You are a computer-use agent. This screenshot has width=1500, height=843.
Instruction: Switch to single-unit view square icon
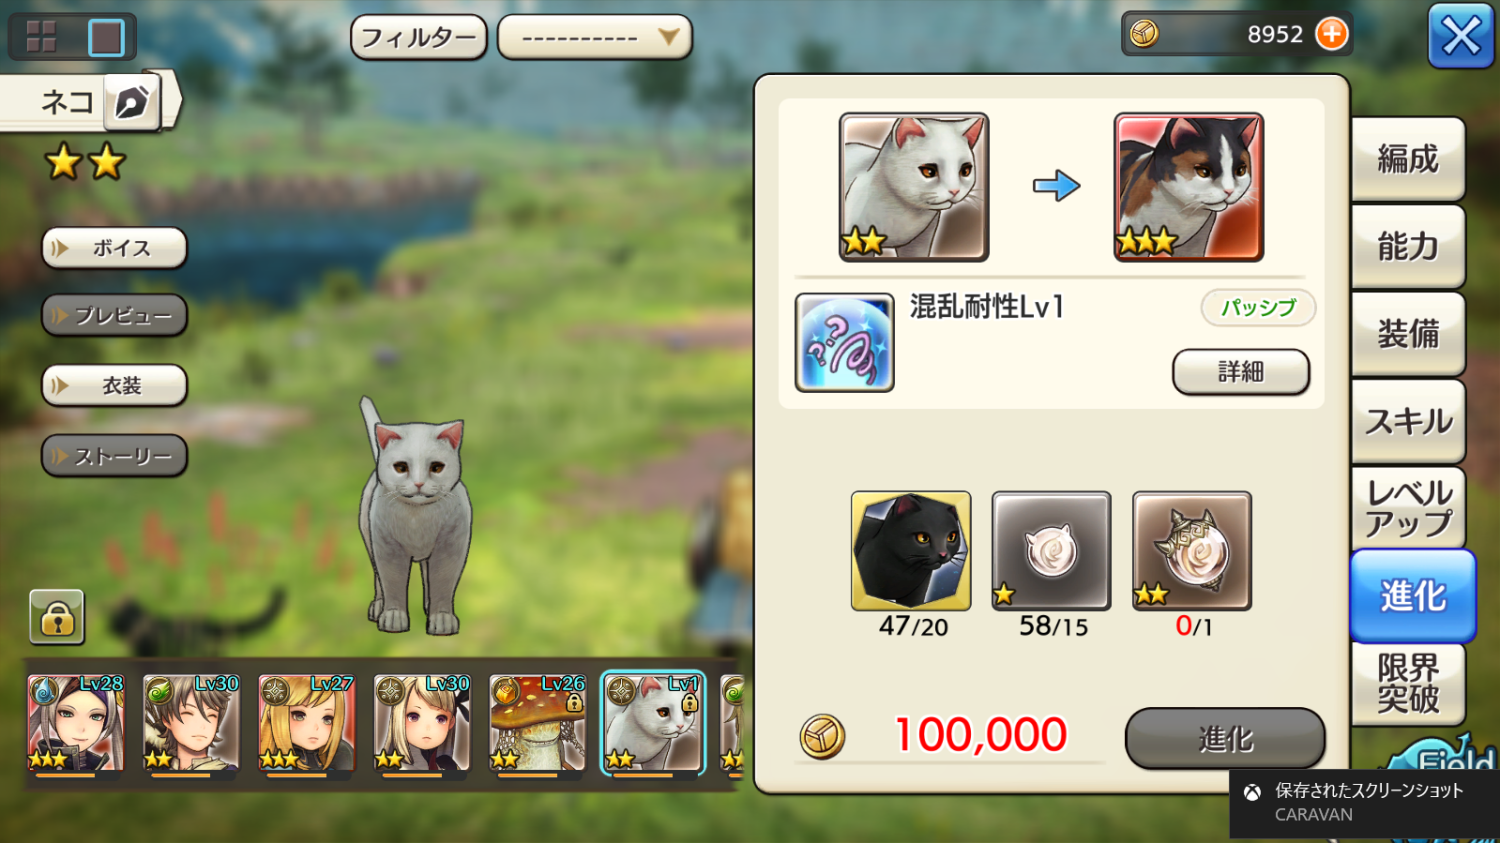(x=106, y=38)
